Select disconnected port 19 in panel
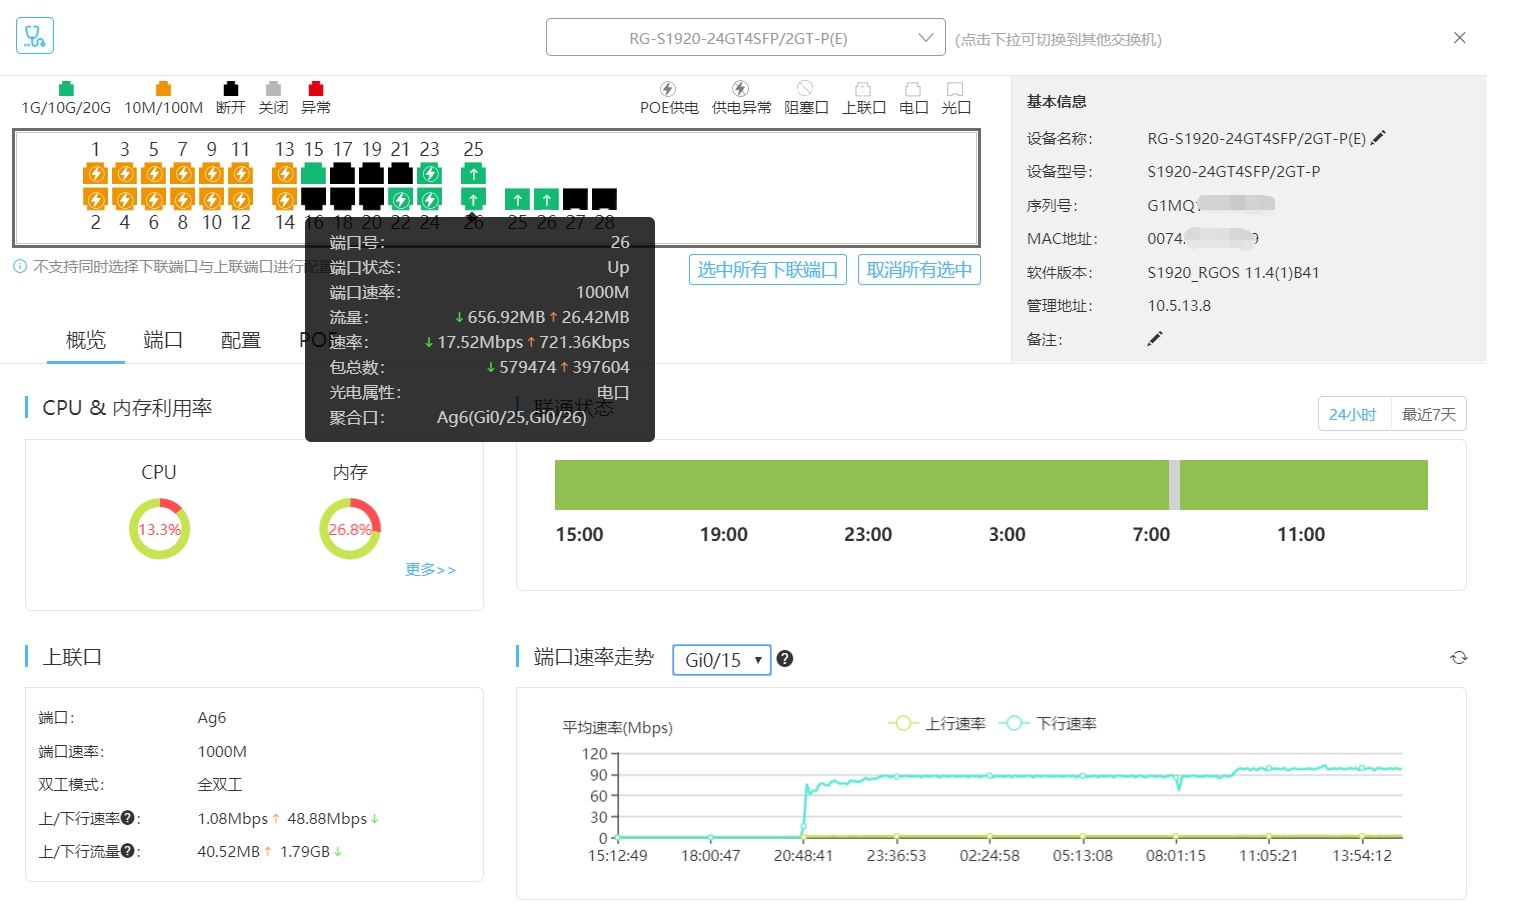 (371, 173)
